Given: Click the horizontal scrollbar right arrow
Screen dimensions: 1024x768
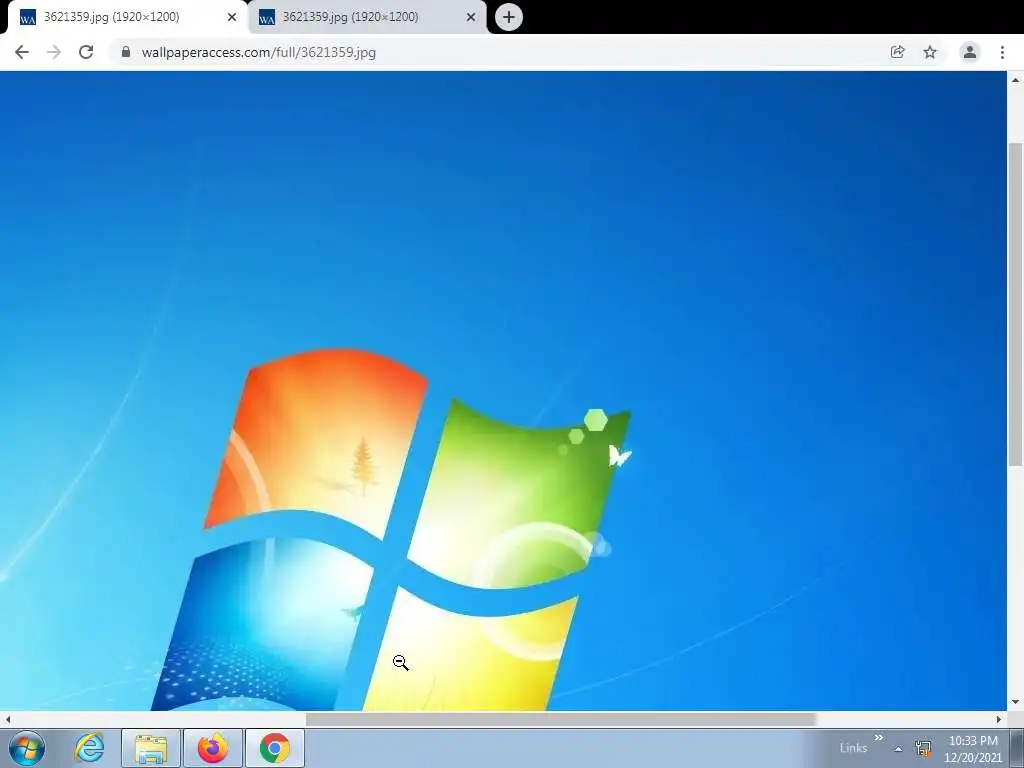Looking at the screenshot, I should pos(999,719).
